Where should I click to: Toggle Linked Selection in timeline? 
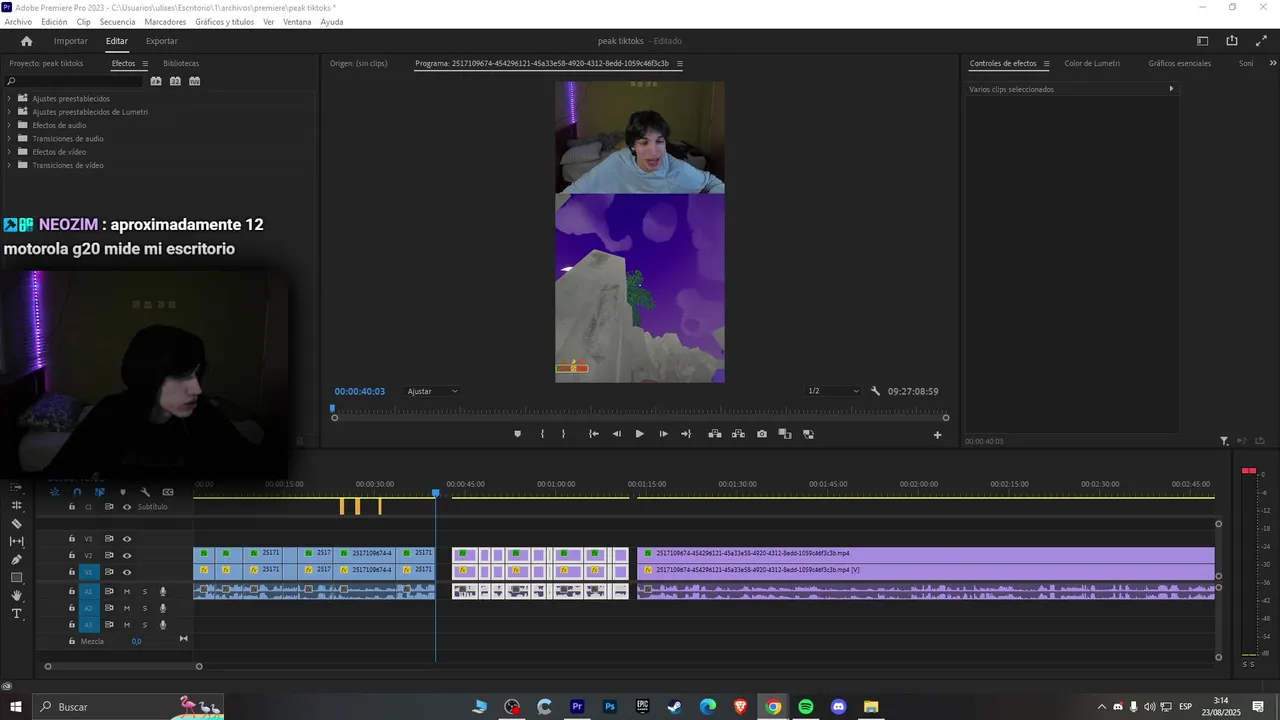coord(100,492)
